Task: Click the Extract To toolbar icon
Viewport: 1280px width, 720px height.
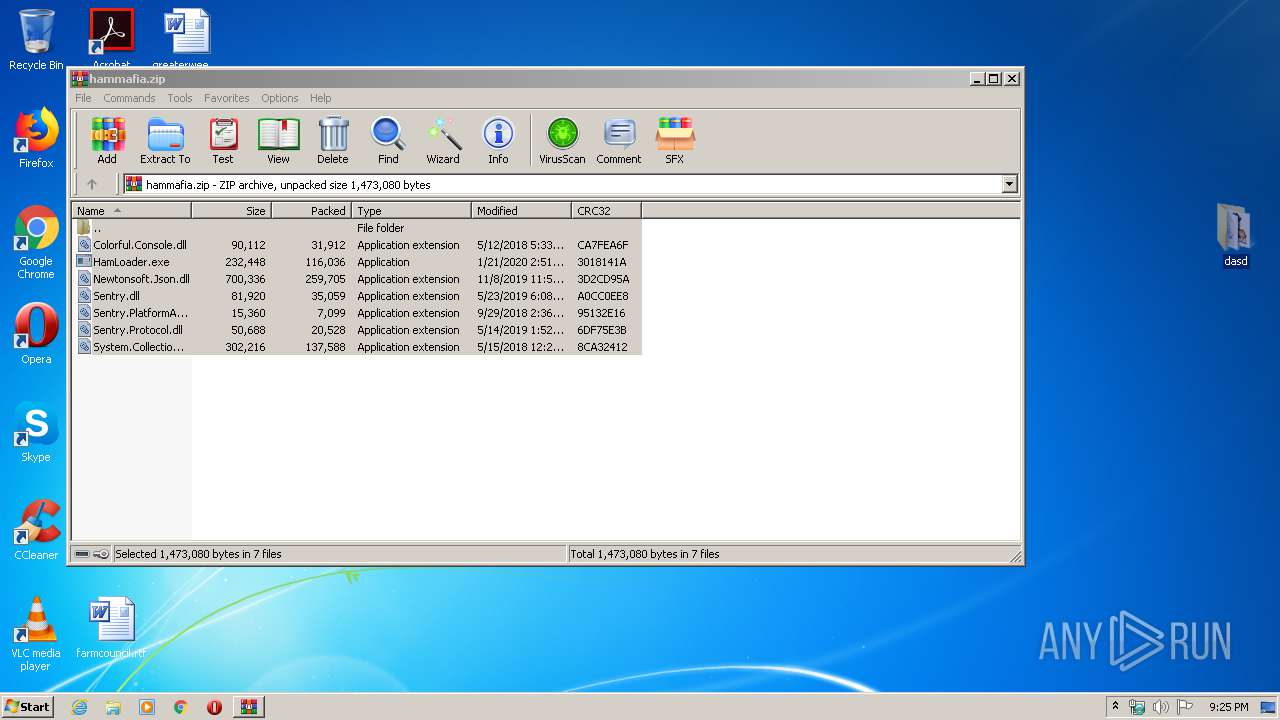Action: coord(165,141)
